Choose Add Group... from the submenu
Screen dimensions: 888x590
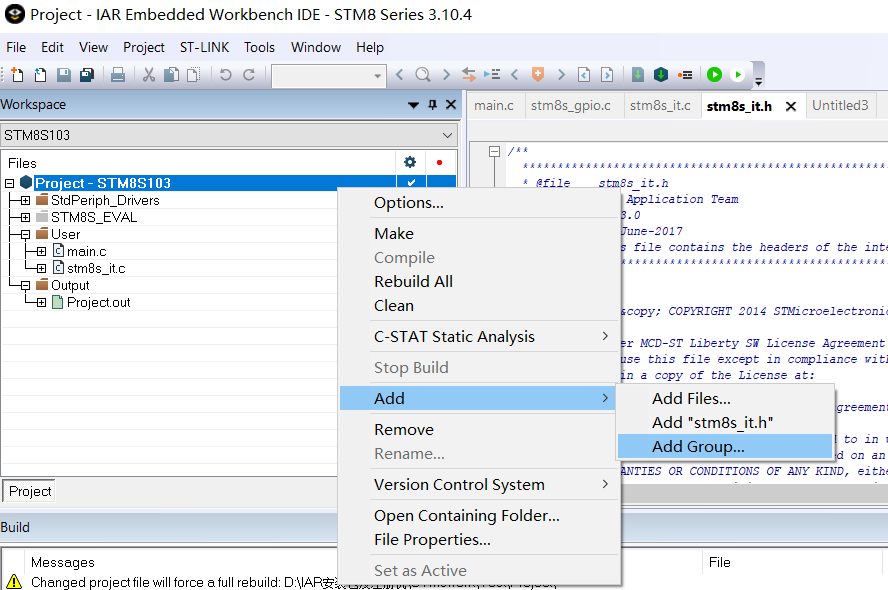point(725,446)
